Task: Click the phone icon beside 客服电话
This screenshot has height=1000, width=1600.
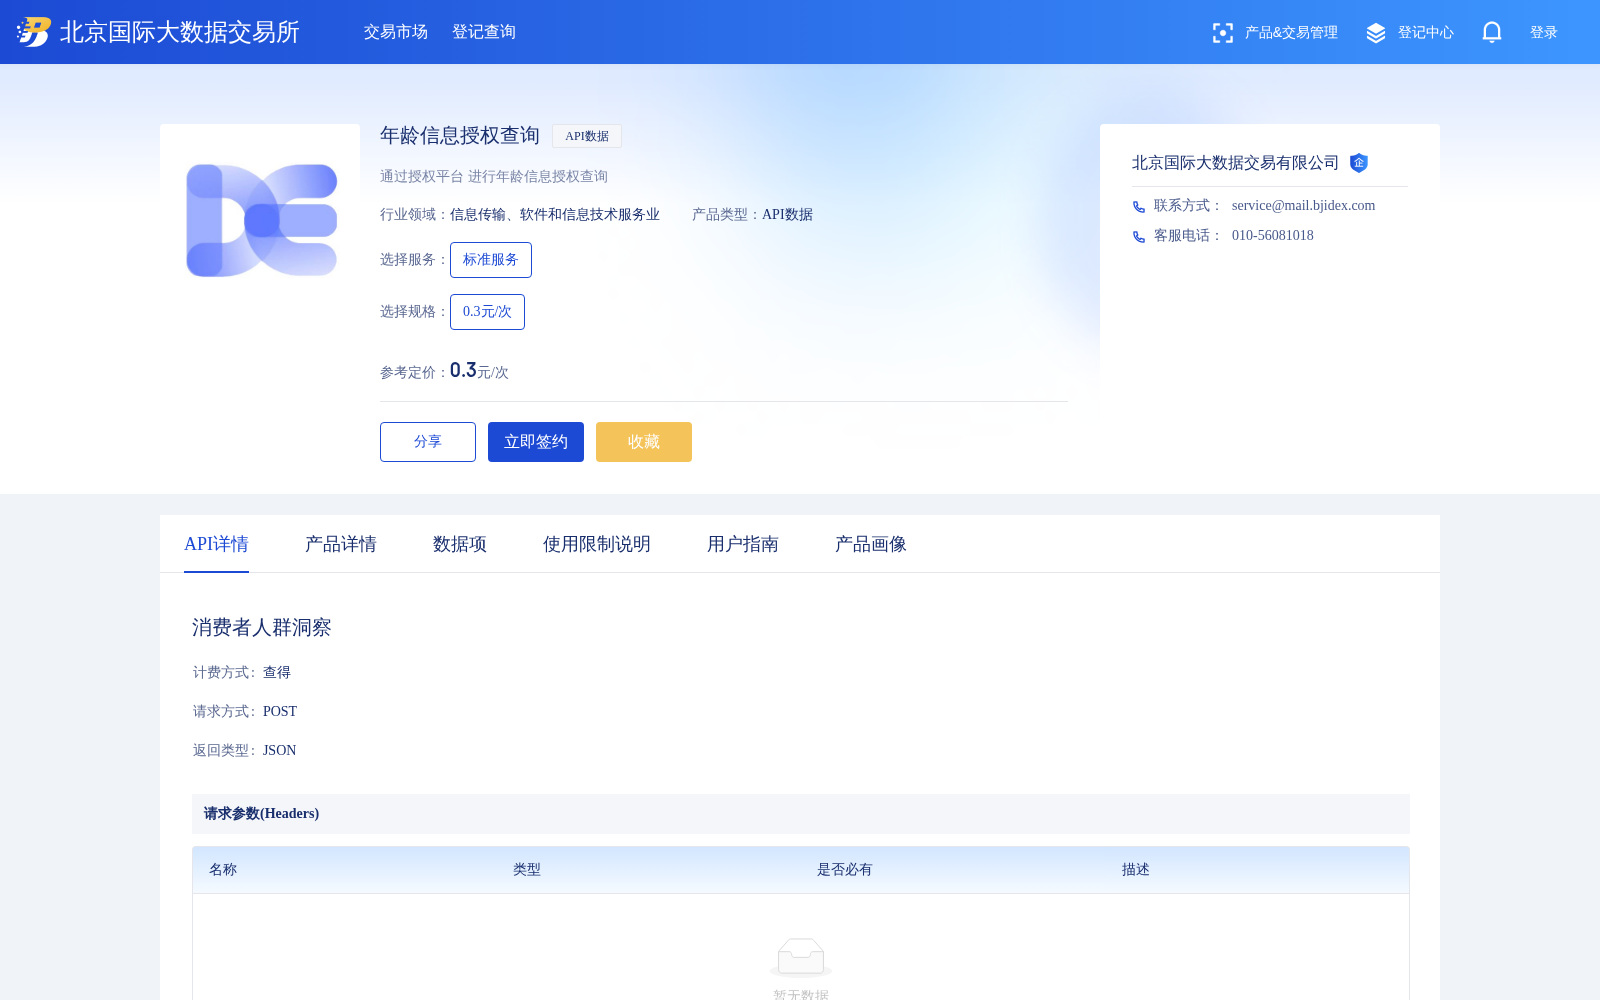Action: 1139,237
